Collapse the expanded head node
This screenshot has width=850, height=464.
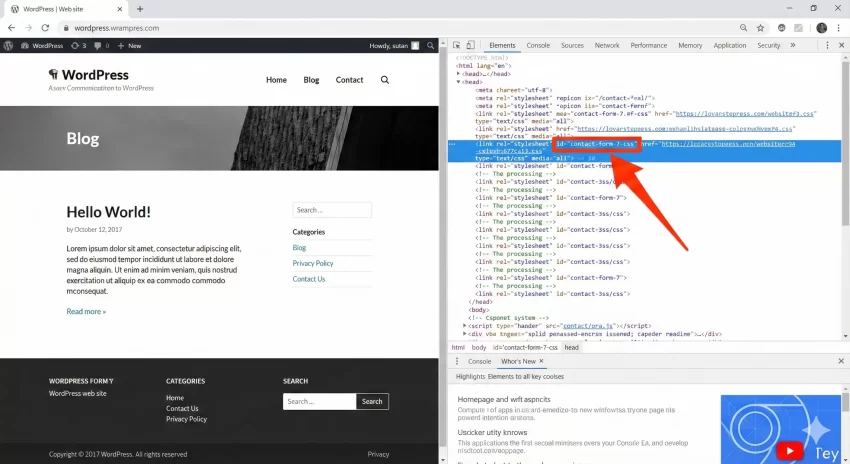459,82
